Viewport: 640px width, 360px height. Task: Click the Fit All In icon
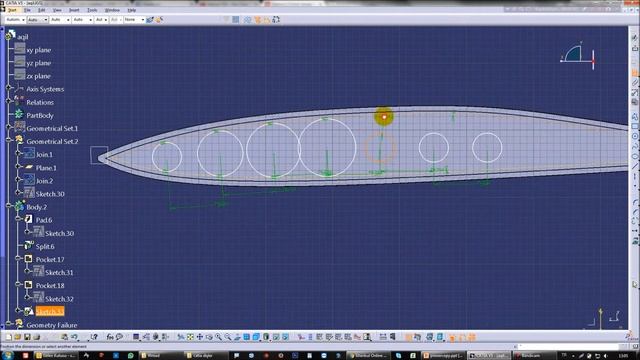click(190, 337)
